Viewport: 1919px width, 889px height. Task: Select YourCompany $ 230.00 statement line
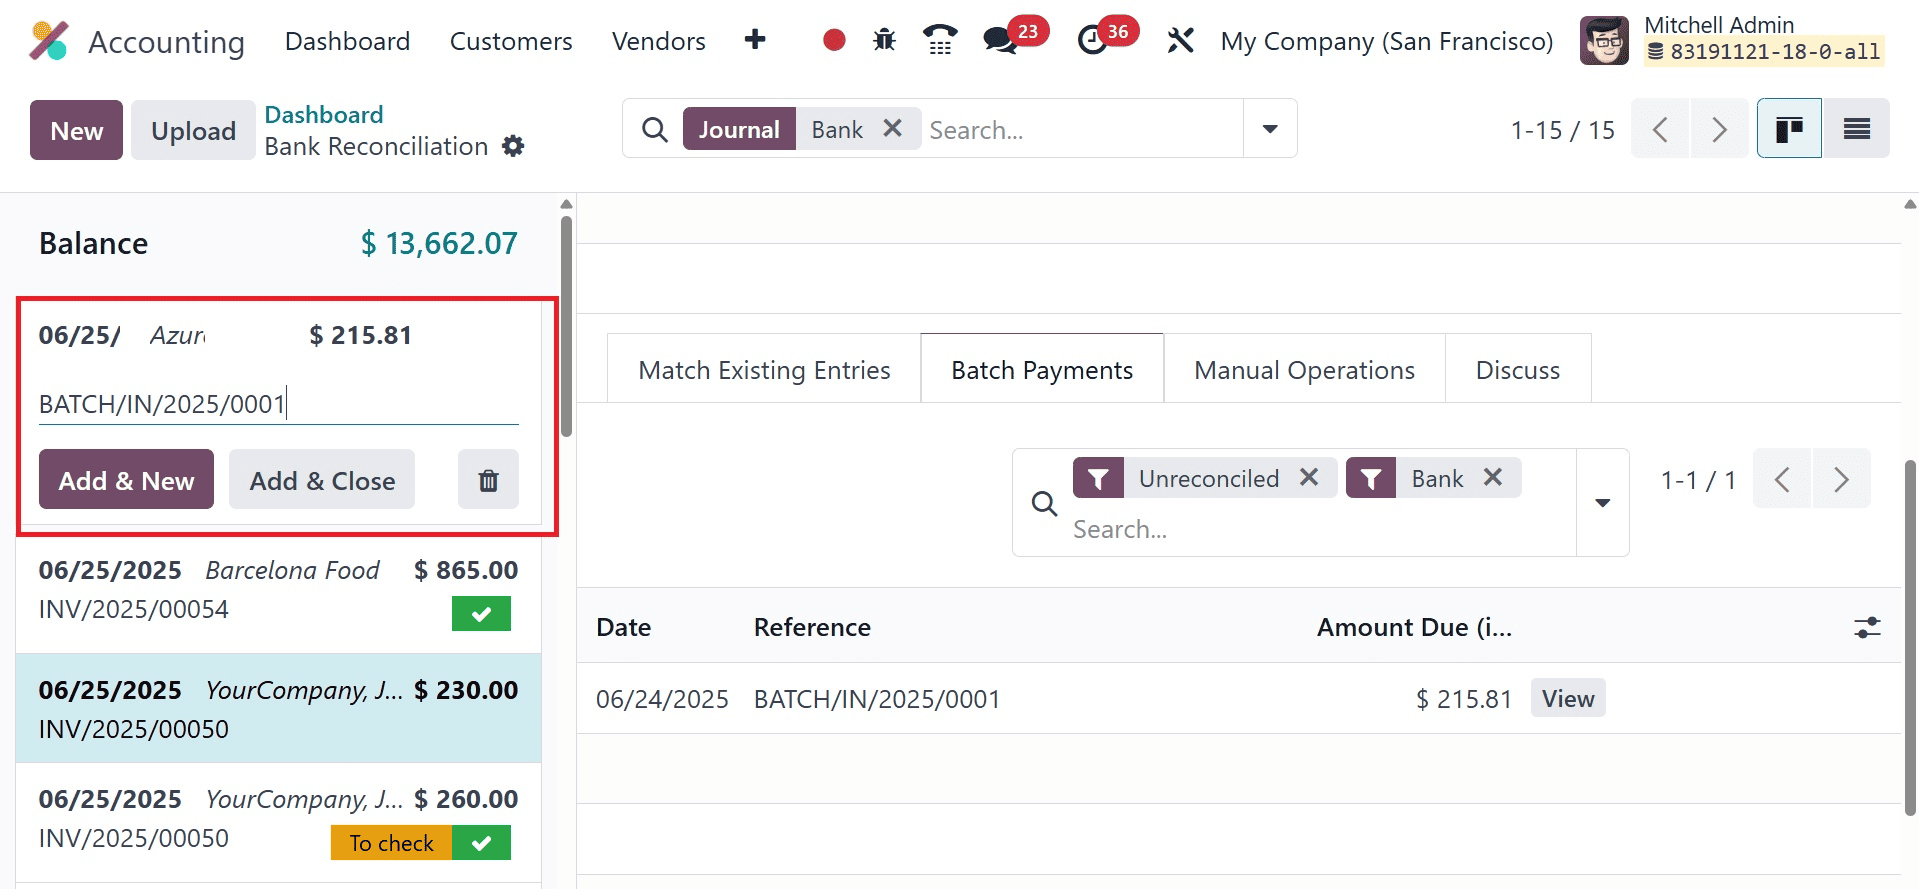[x=278, y=708]
